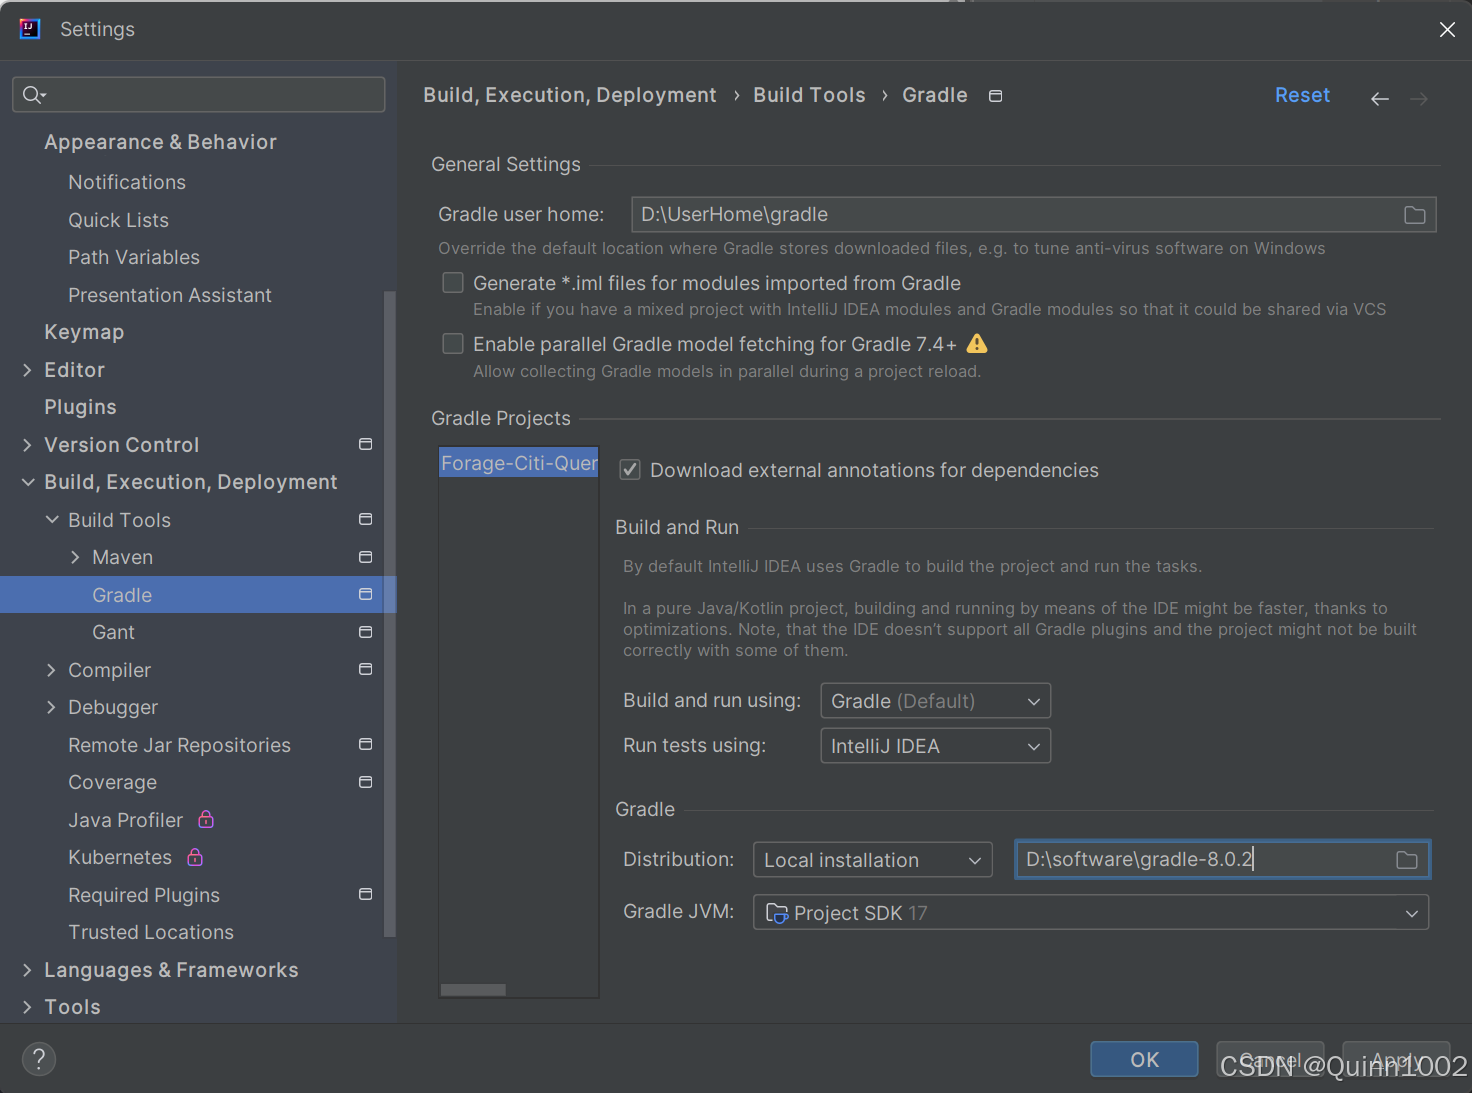Click the lock icon beside Kubernetes
The image size is (1472, 1093).
[195, 857]
